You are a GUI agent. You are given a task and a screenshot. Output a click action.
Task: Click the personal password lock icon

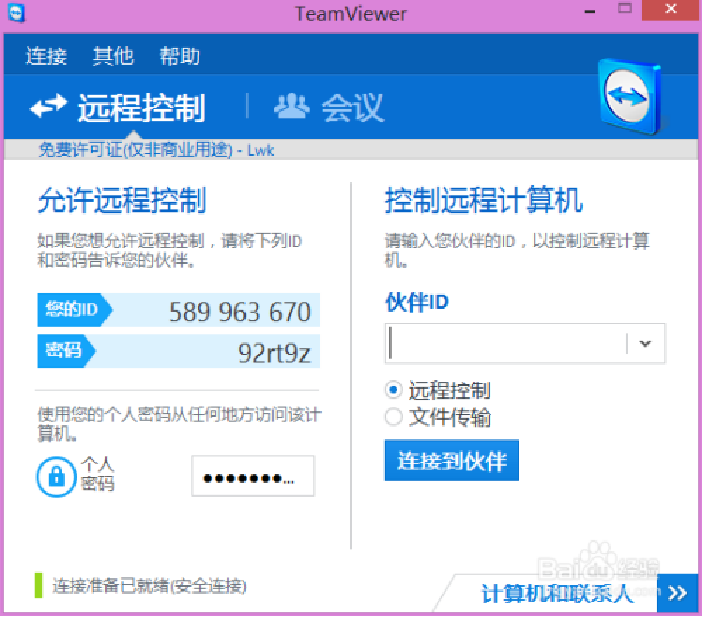click(x=56, y=476)
